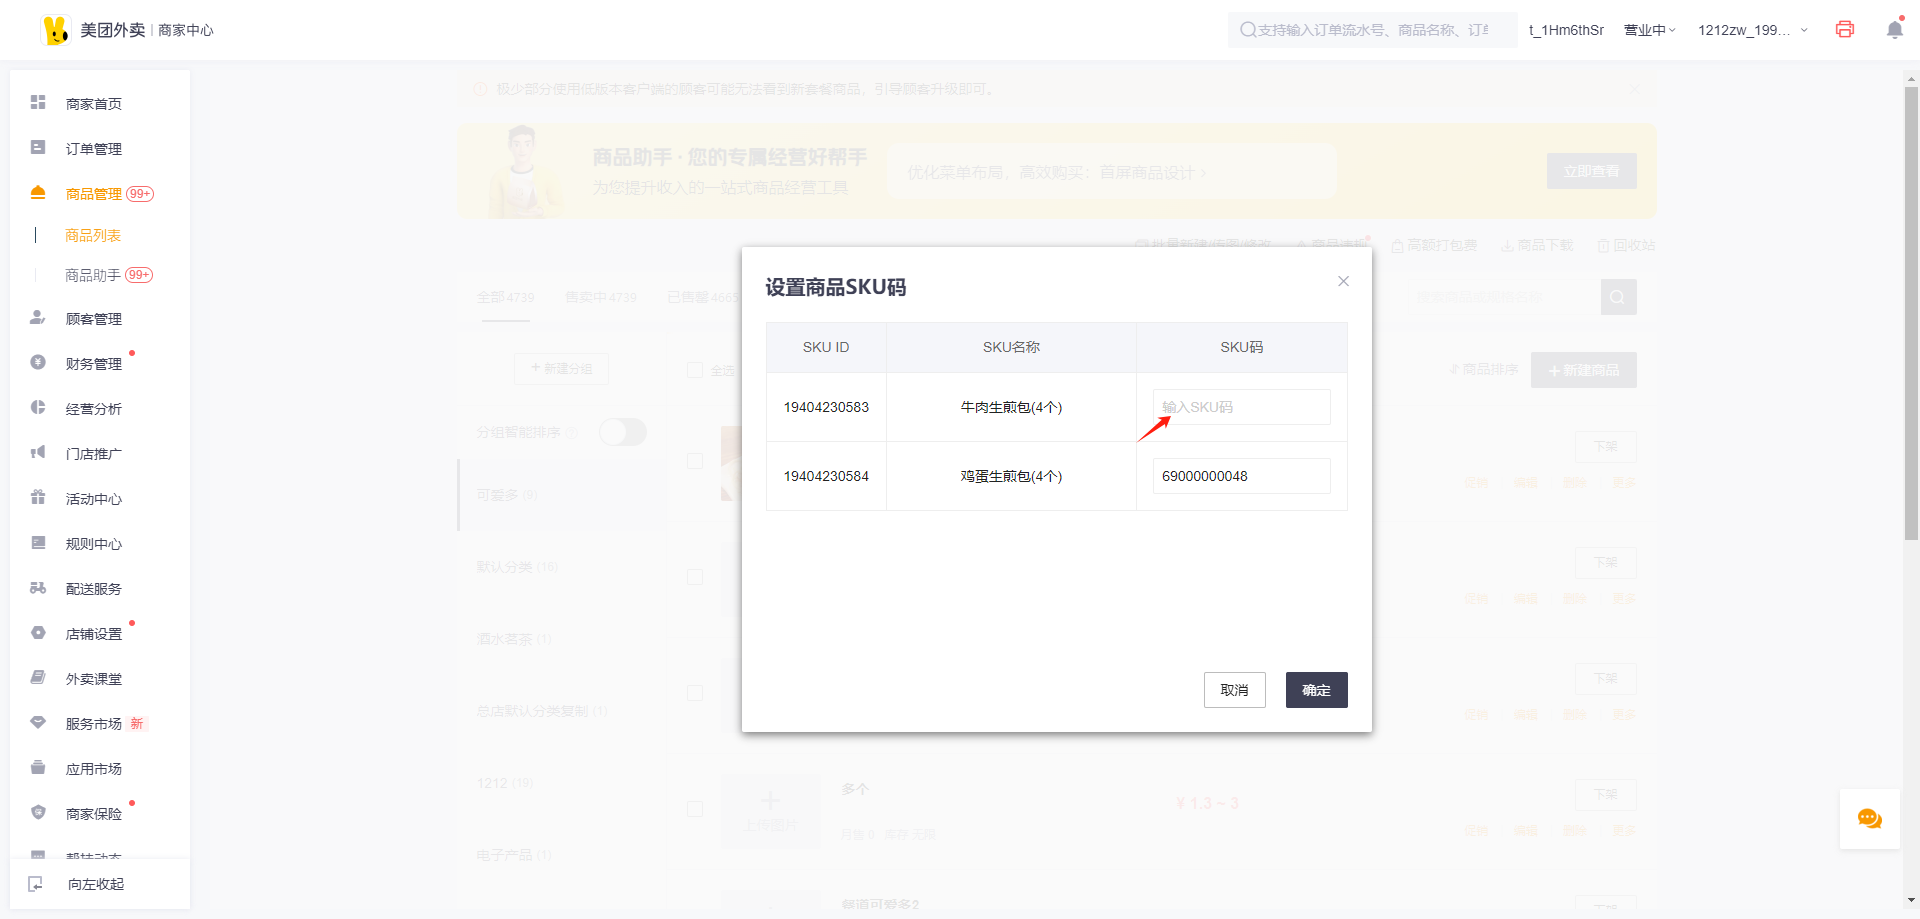Toggle the 分组智能排序 switch
1920x919 pixels.
pyautogui.click(x=622, y=432)
